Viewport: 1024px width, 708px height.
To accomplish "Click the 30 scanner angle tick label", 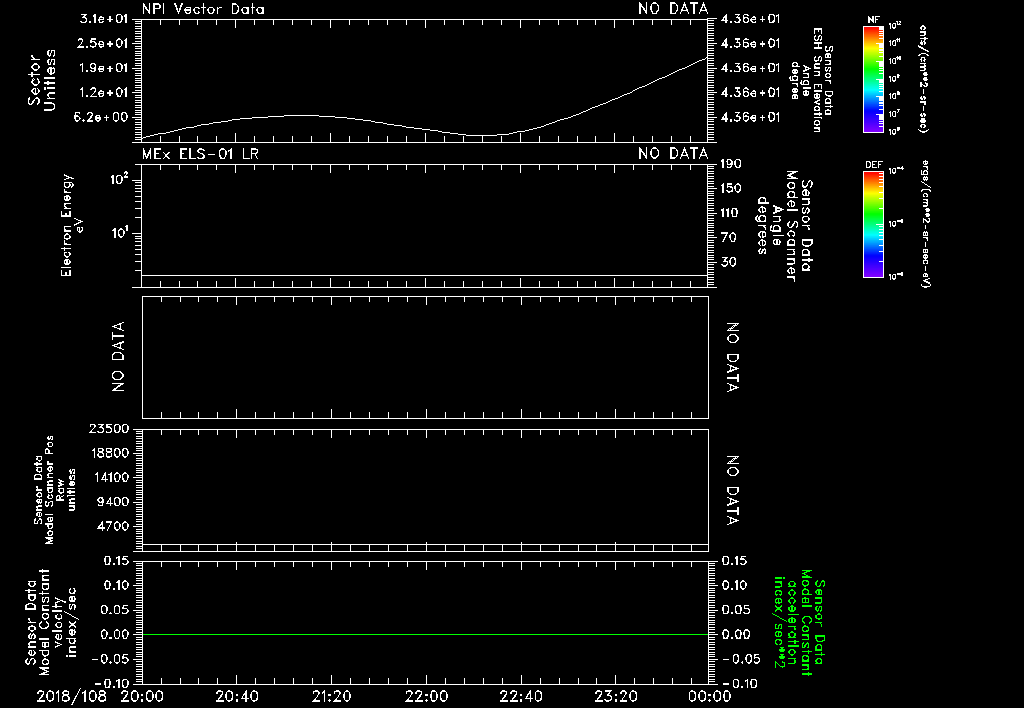I will point(728,263).
